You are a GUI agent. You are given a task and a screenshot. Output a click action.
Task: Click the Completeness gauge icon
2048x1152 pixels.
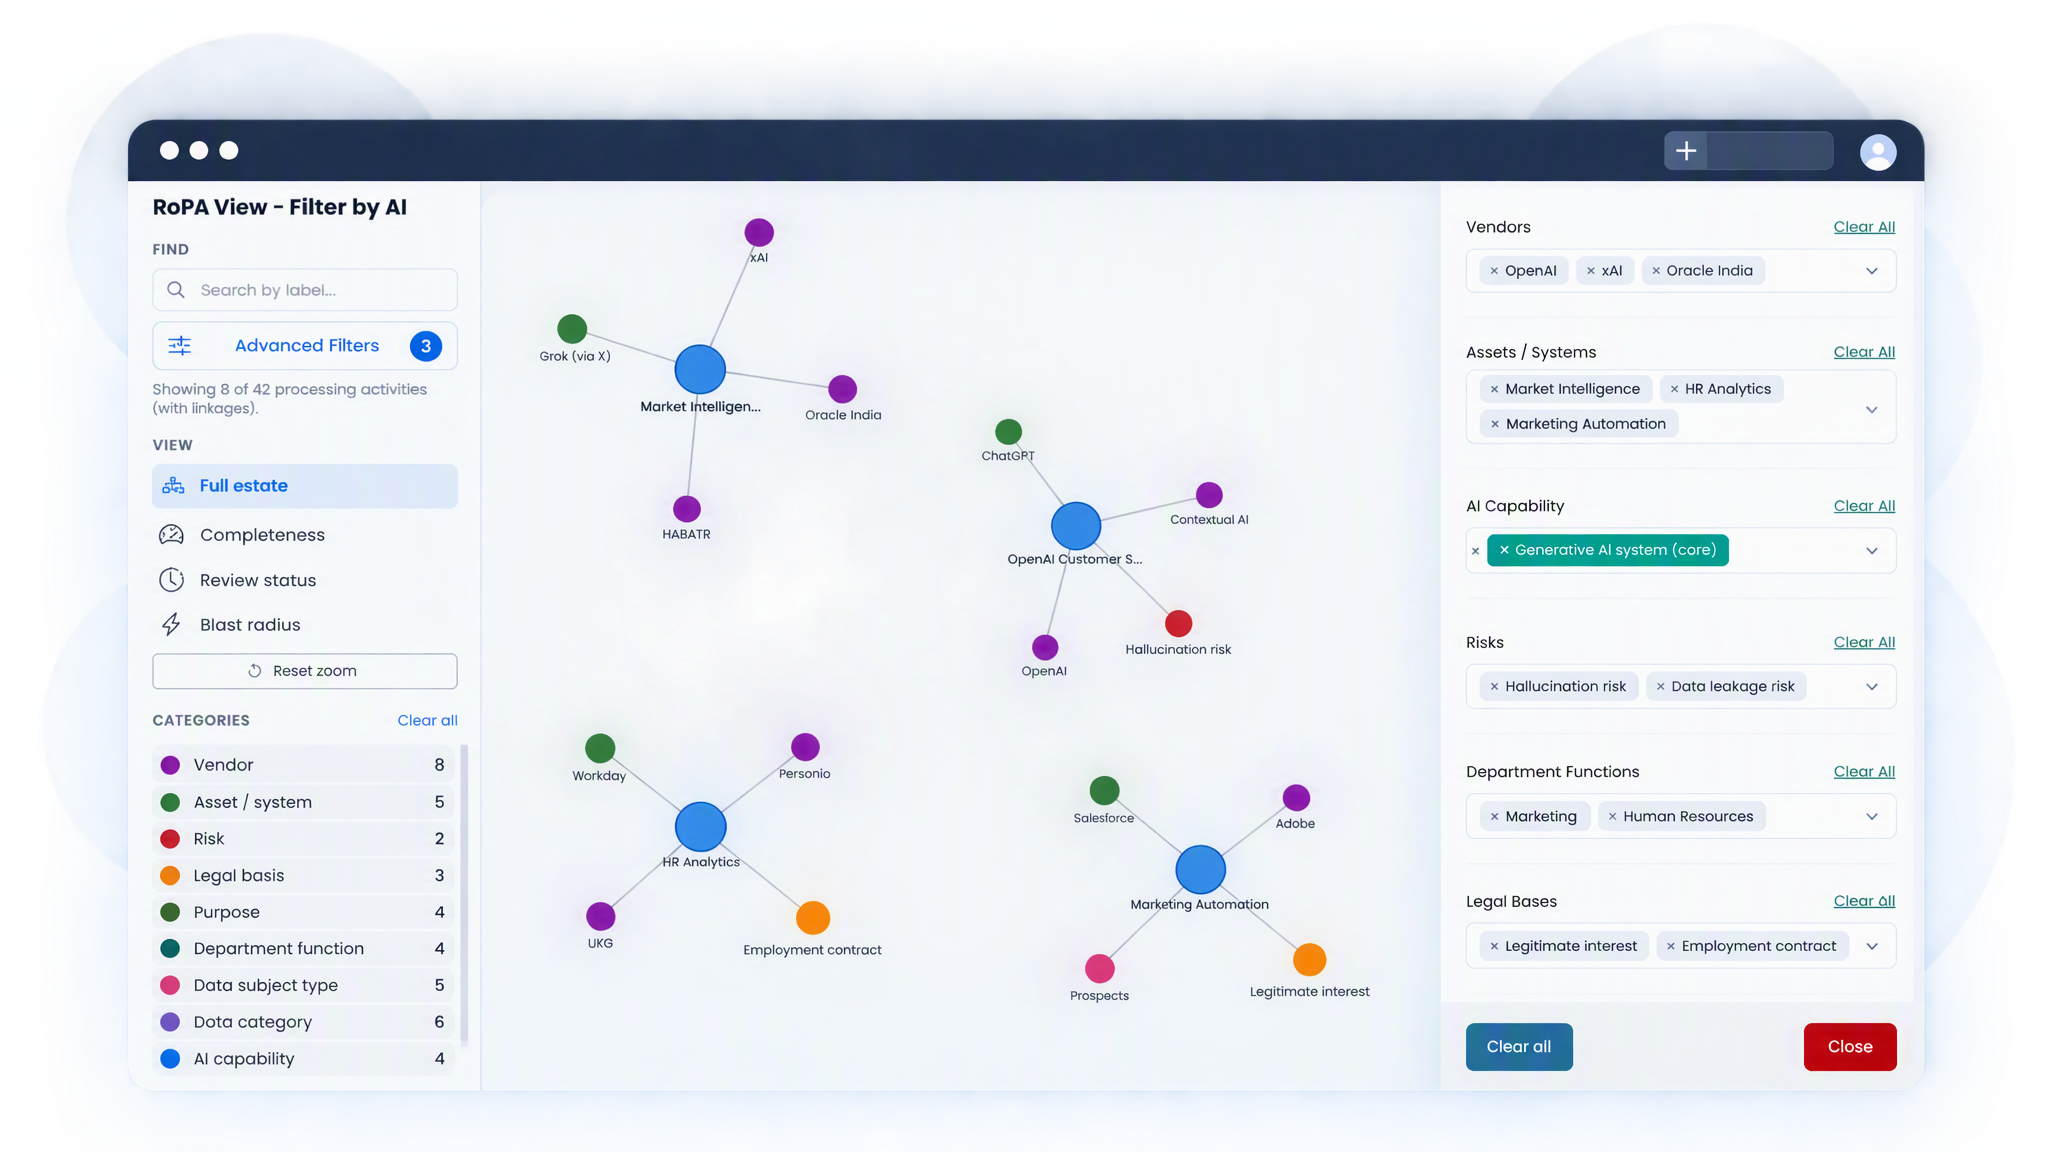click(172, 535)
